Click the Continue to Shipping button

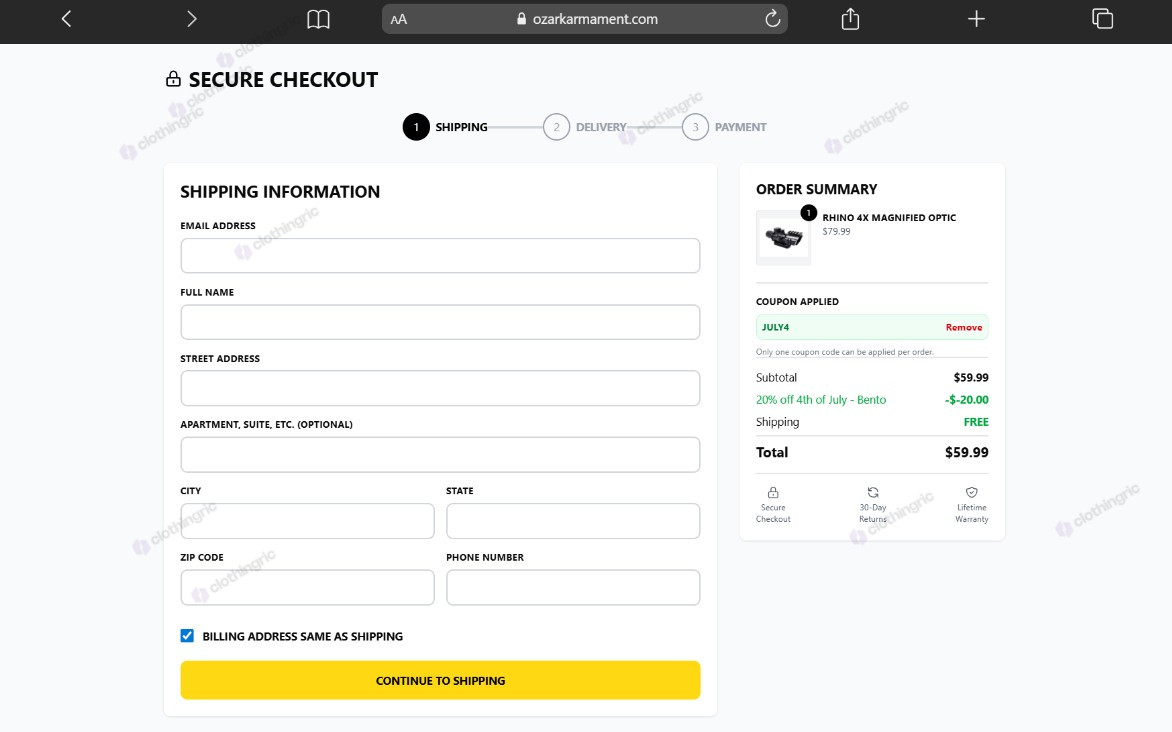[x=440, y=680]
